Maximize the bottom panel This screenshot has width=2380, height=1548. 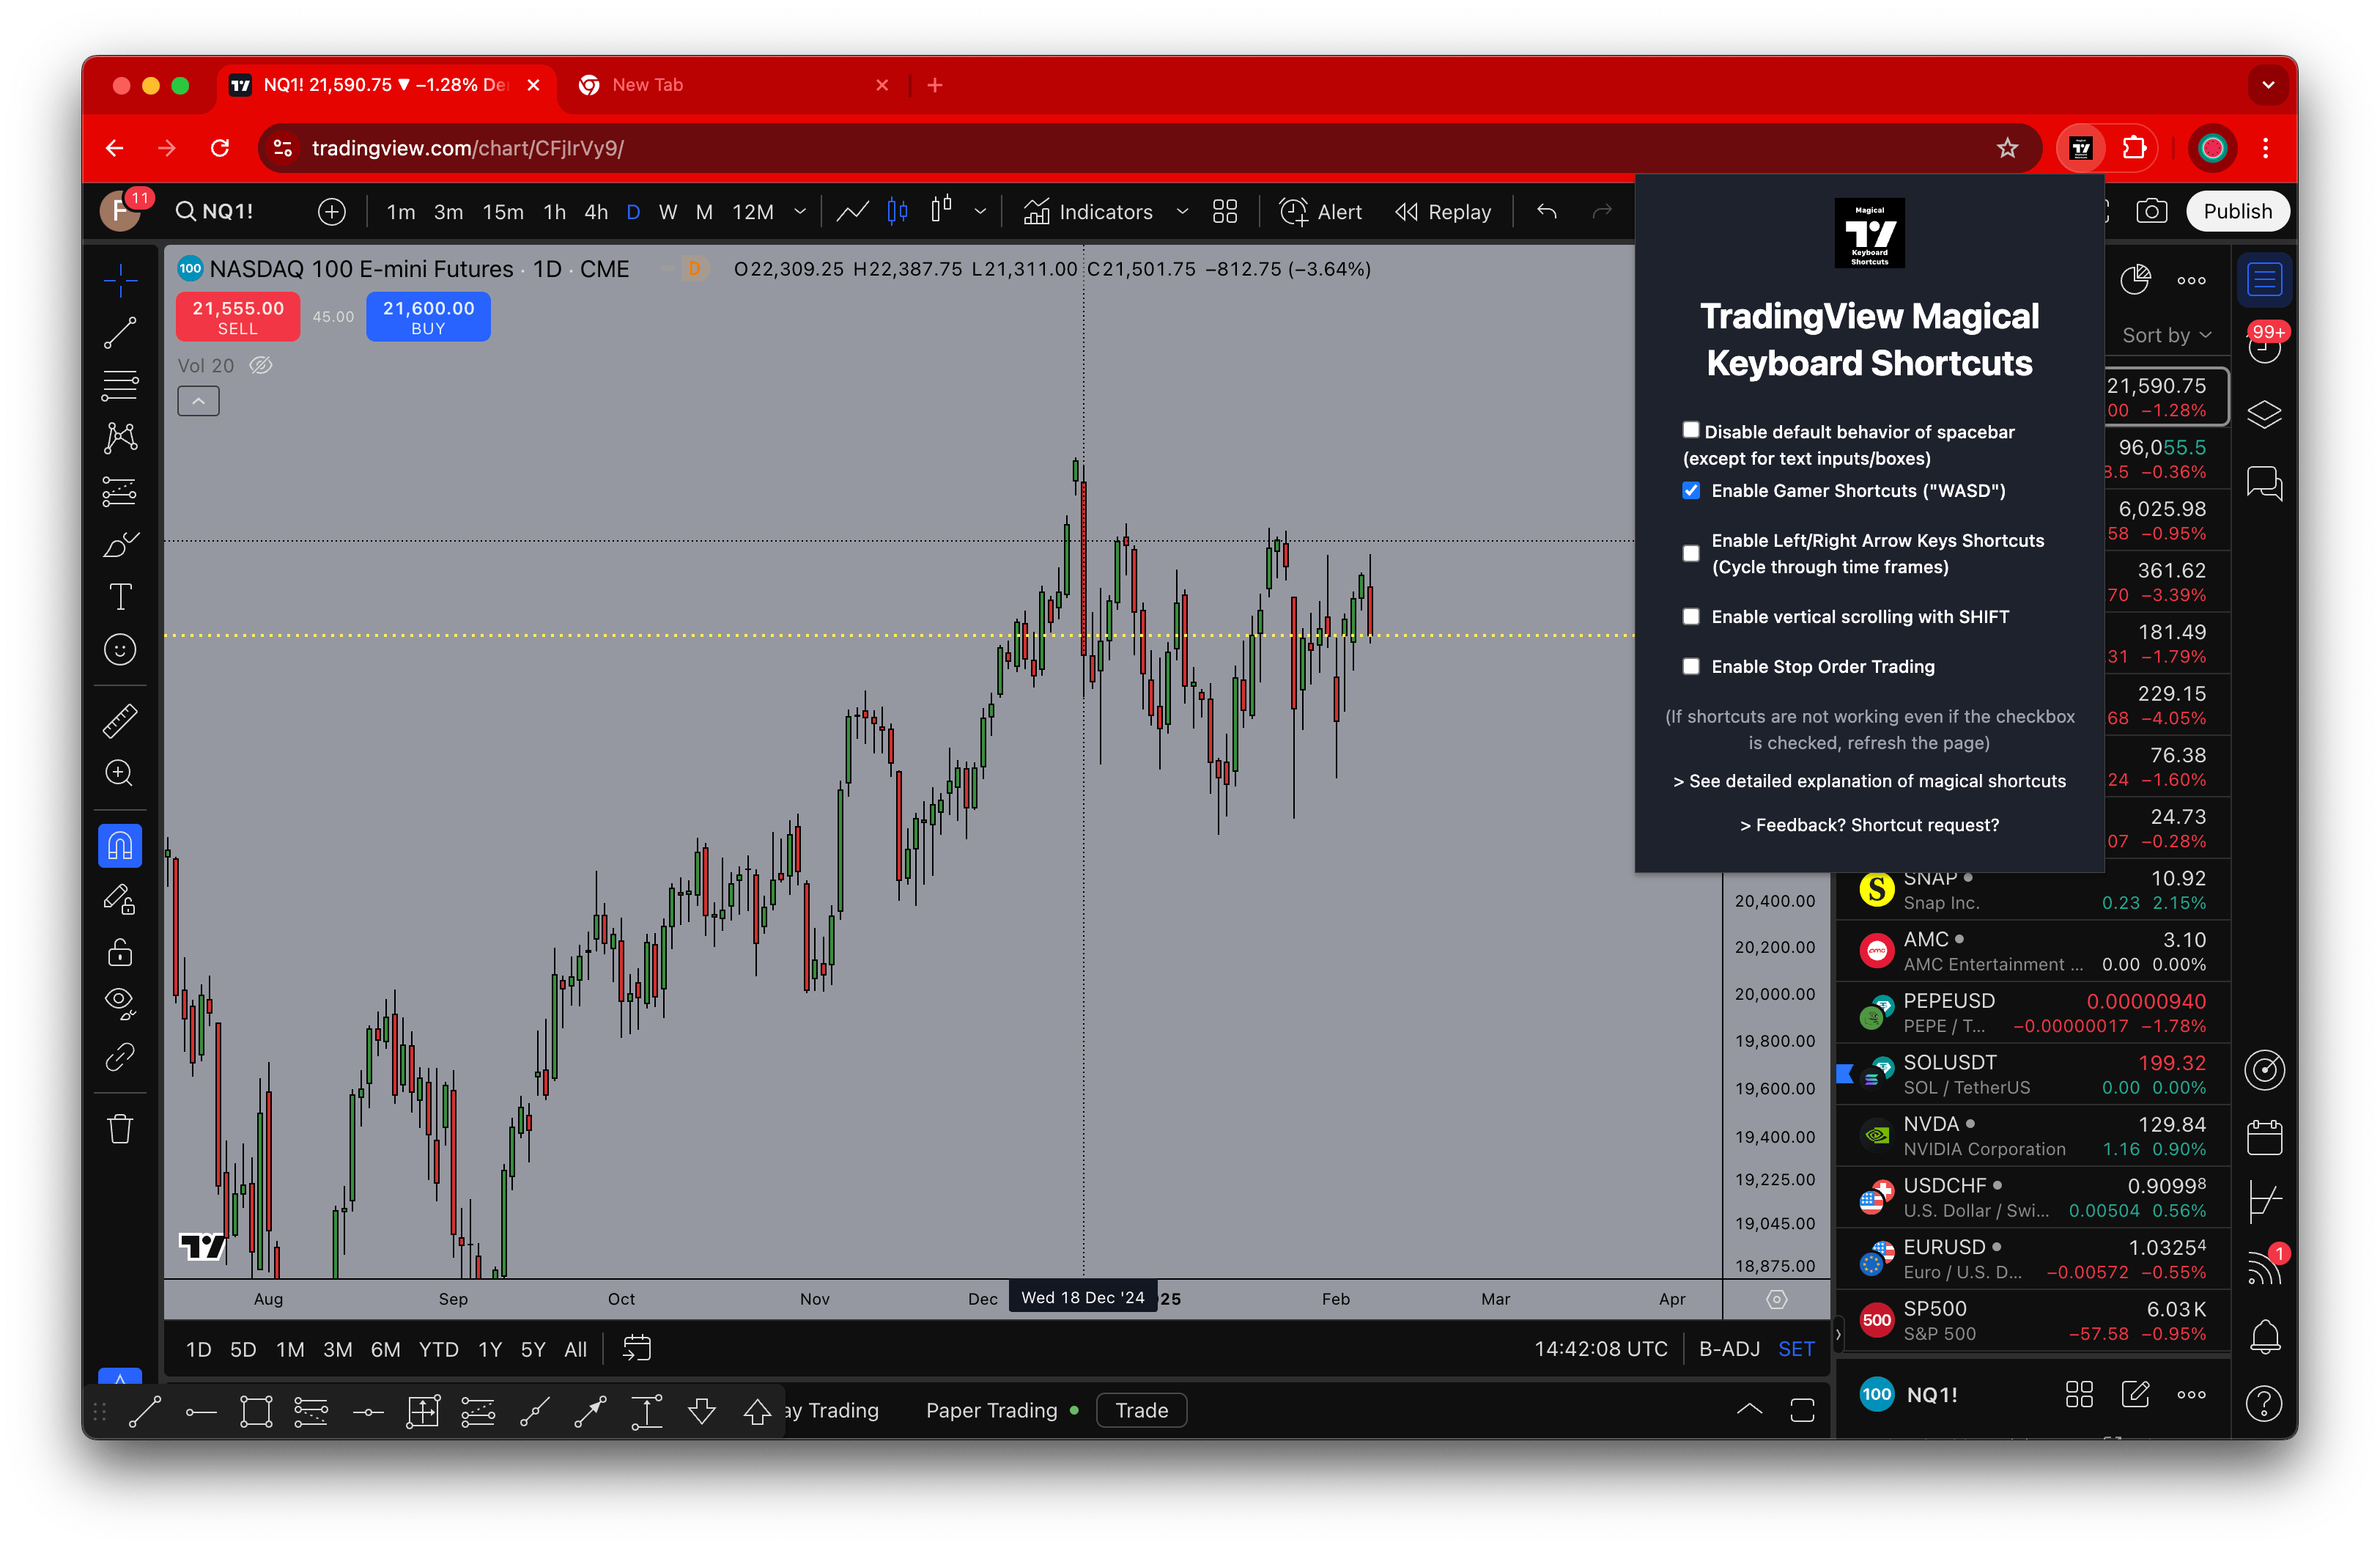[x=1802, y=1410]
